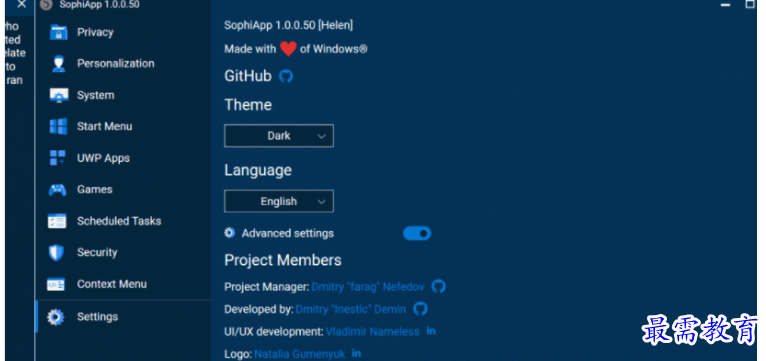Click the Start Menu Windows logo icon

(59, 127)
